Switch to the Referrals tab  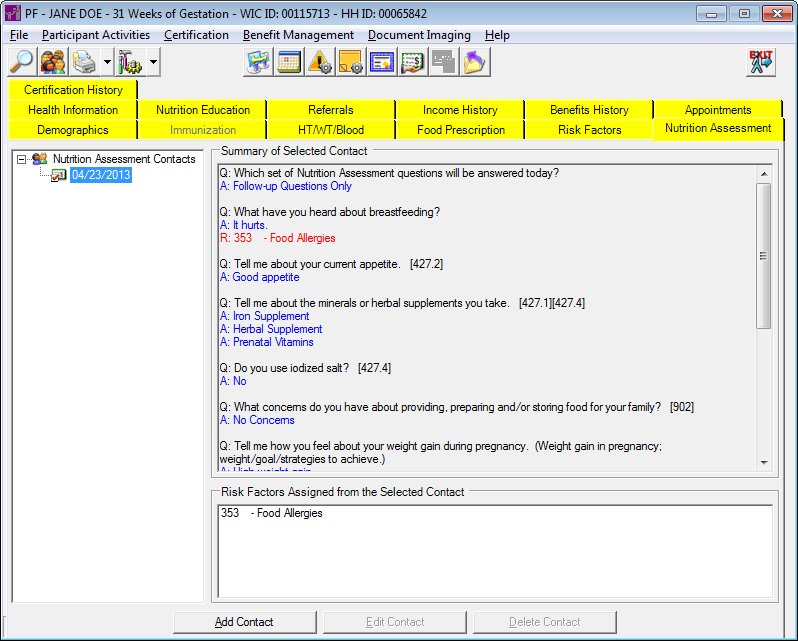331,110
